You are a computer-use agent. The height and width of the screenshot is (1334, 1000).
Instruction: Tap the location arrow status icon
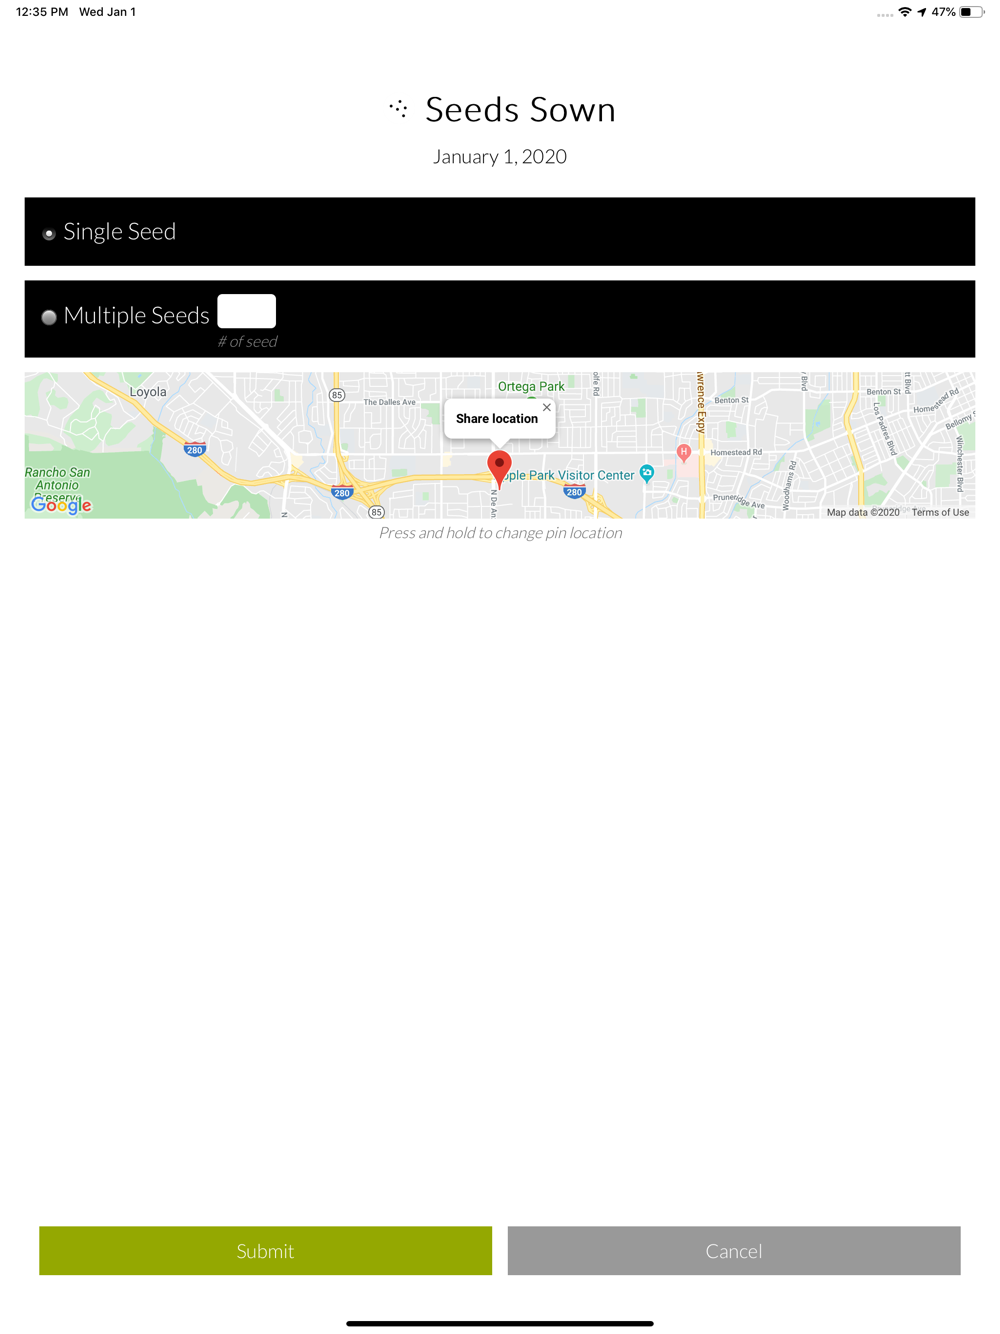pos(922,12)
